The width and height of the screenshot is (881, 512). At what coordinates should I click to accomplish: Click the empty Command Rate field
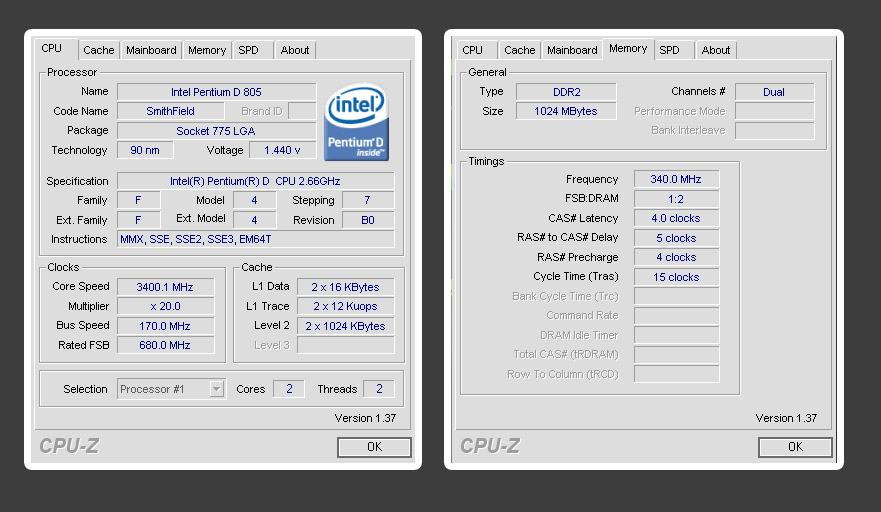coord(676,315)
